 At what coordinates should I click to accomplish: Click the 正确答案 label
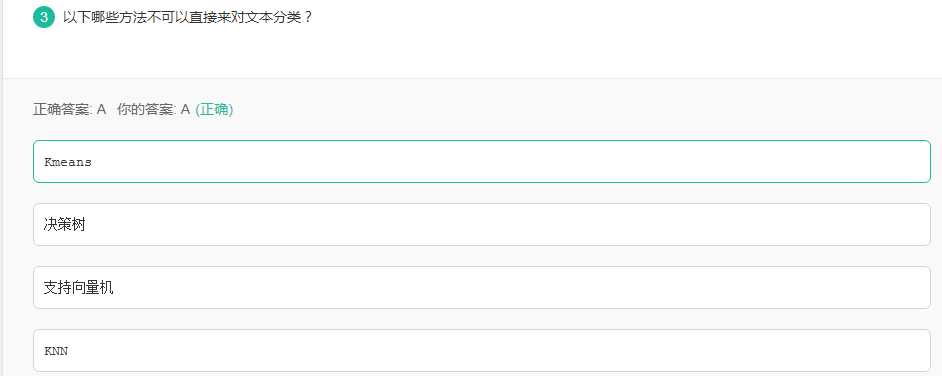coord(62,109)
